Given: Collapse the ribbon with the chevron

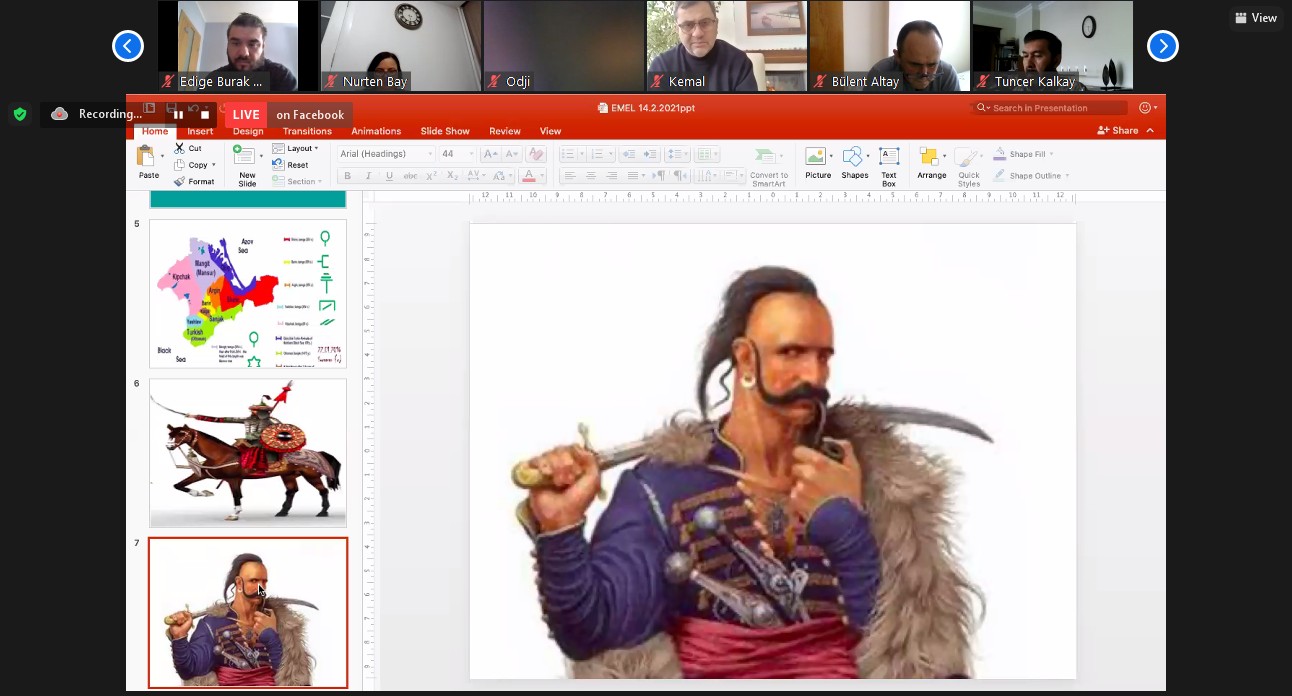Looking at the screenshot, I should [x=1150, y=131].
